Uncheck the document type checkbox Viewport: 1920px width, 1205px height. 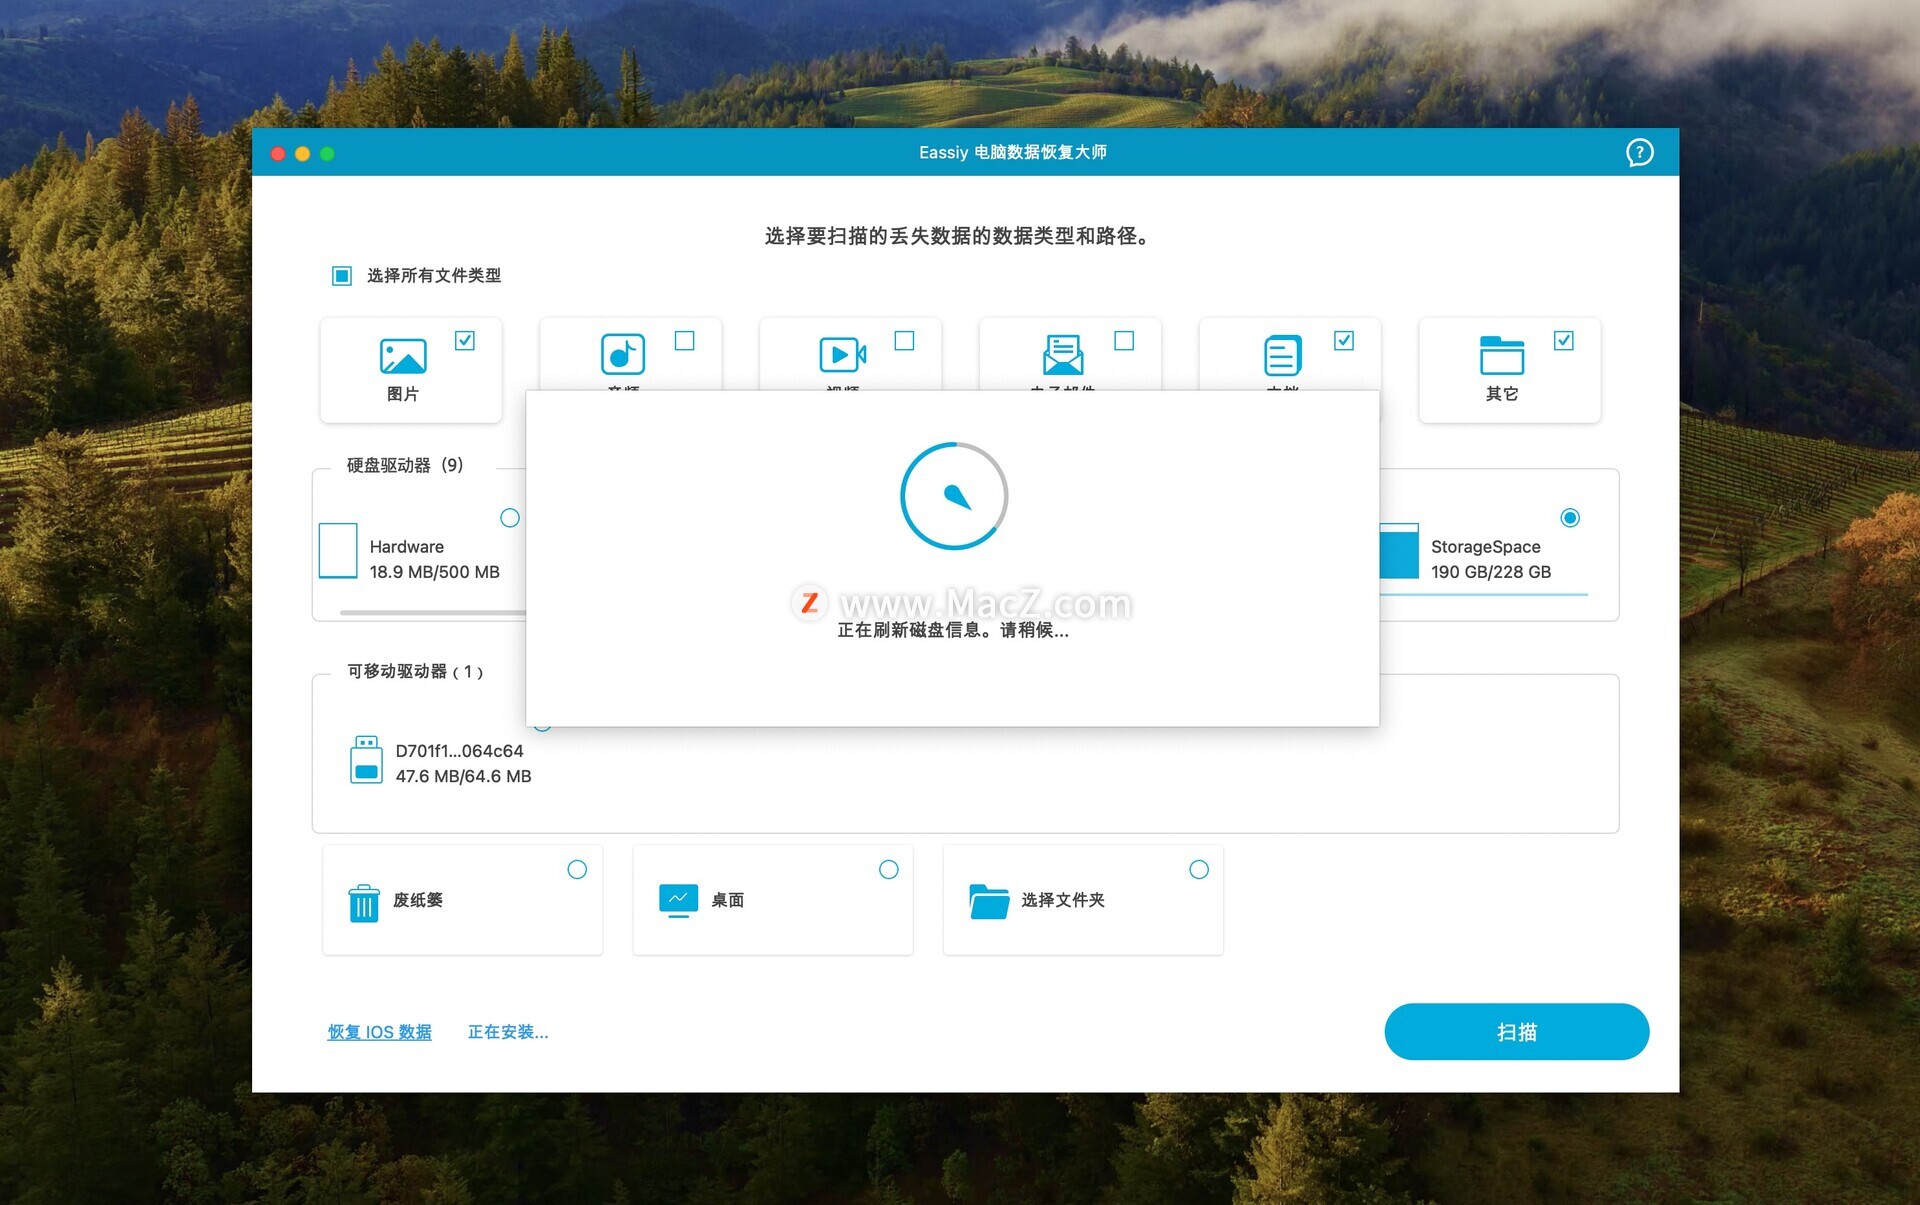[x=1345, y=341]
